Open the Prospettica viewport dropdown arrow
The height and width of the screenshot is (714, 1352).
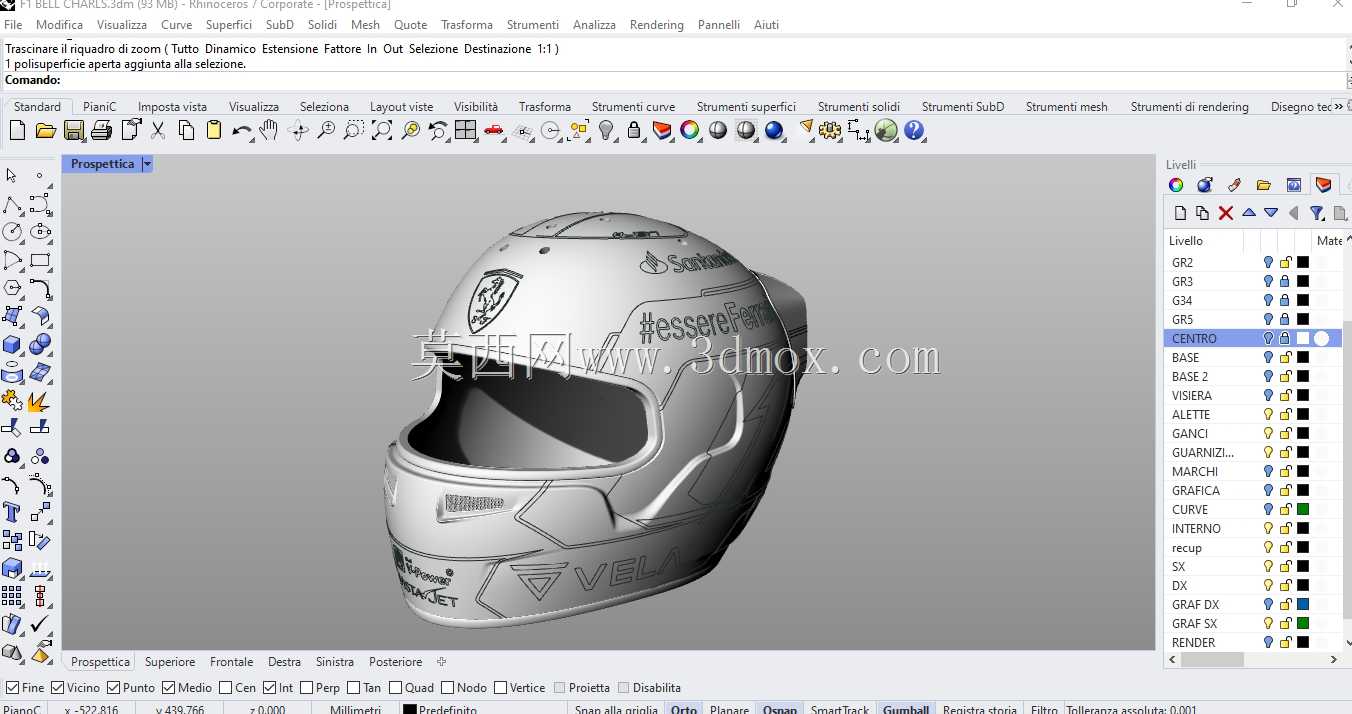click(x=147, y=164)
